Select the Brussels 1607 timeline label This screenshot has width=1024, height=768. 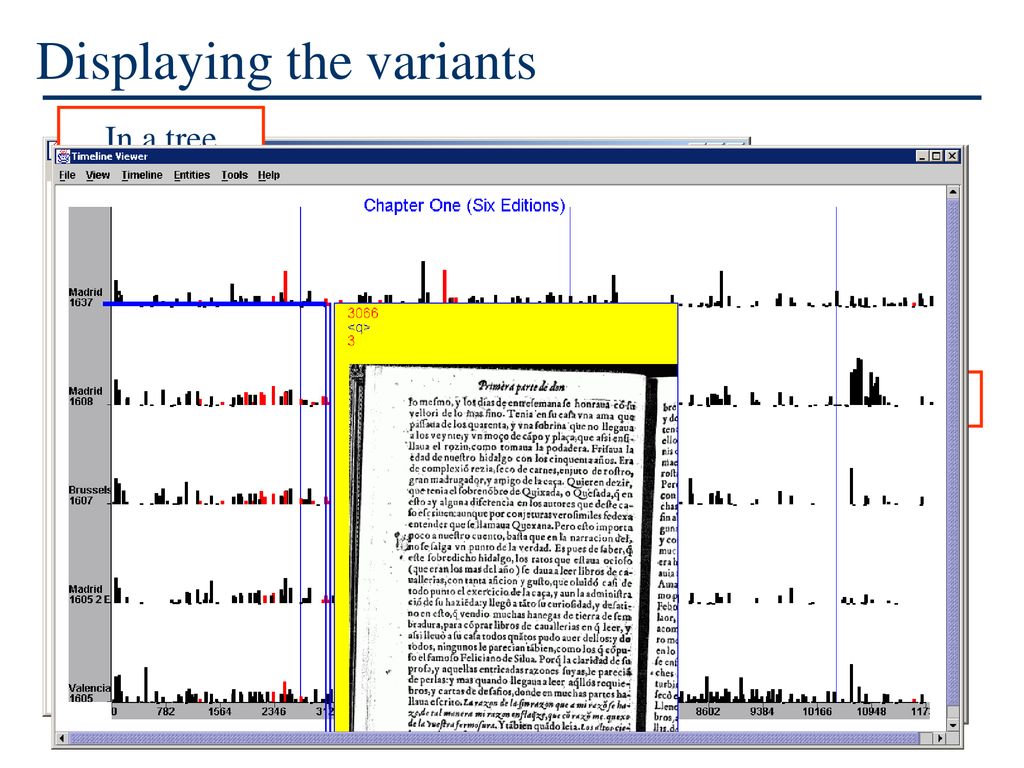click(x=89, y=495)
